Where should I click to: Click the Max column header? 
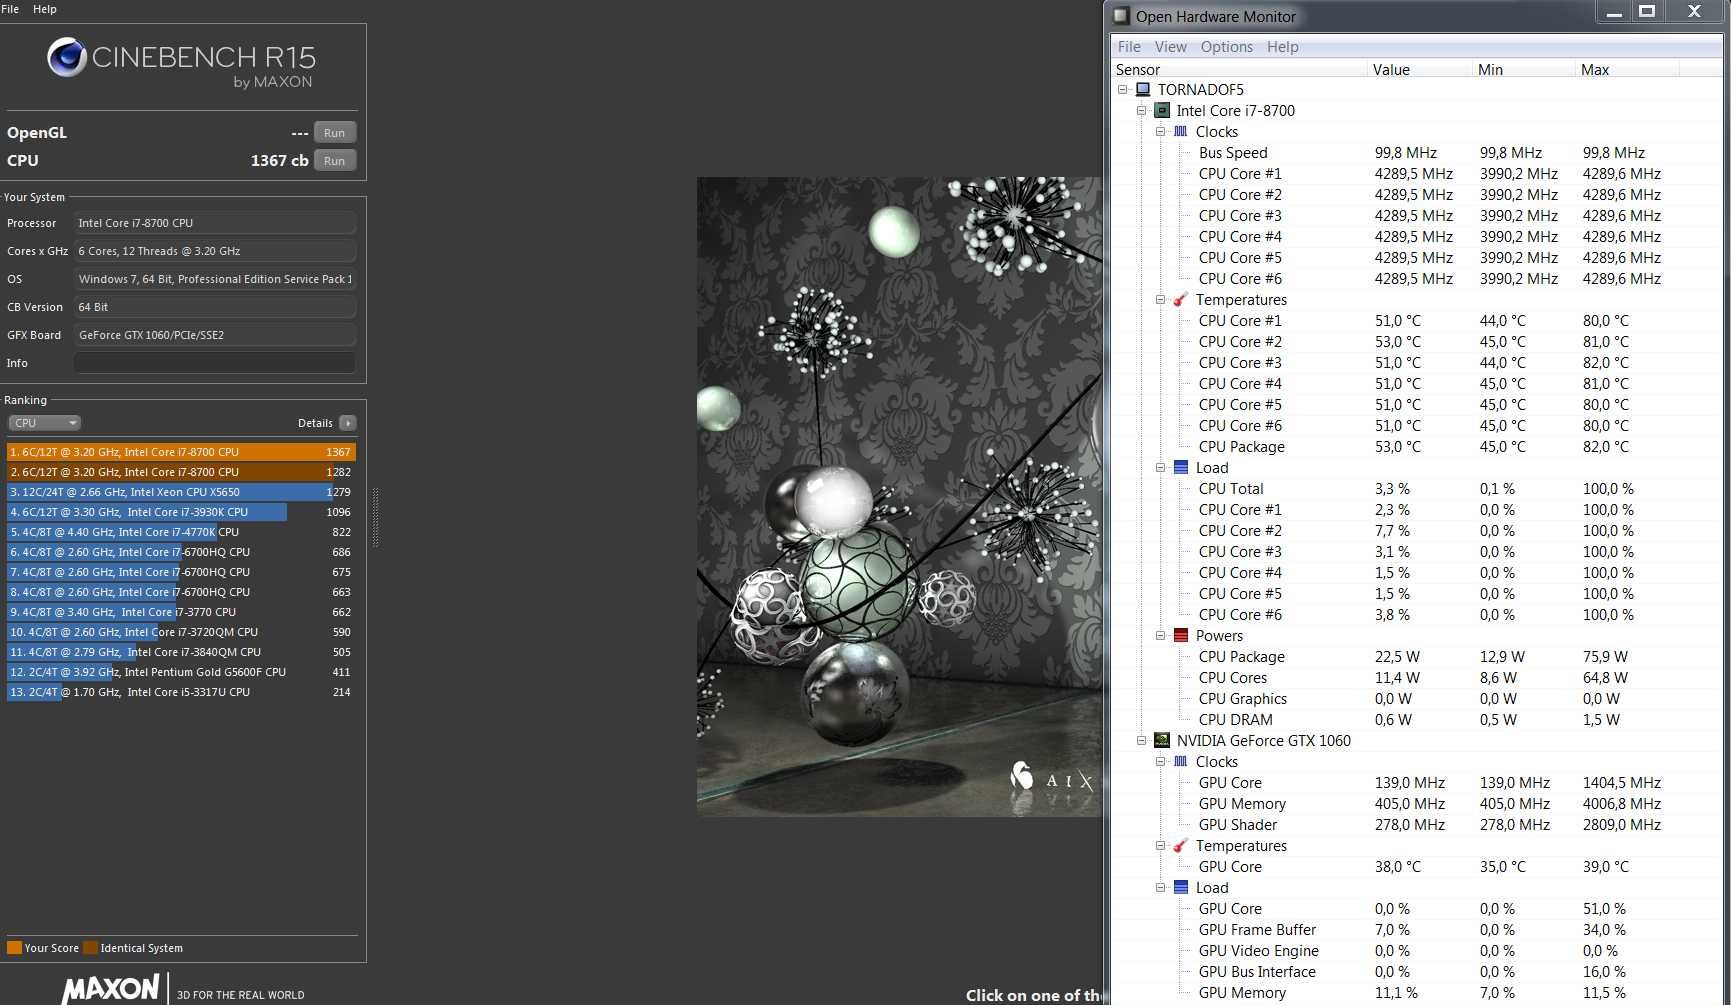tap(1628, 70)
